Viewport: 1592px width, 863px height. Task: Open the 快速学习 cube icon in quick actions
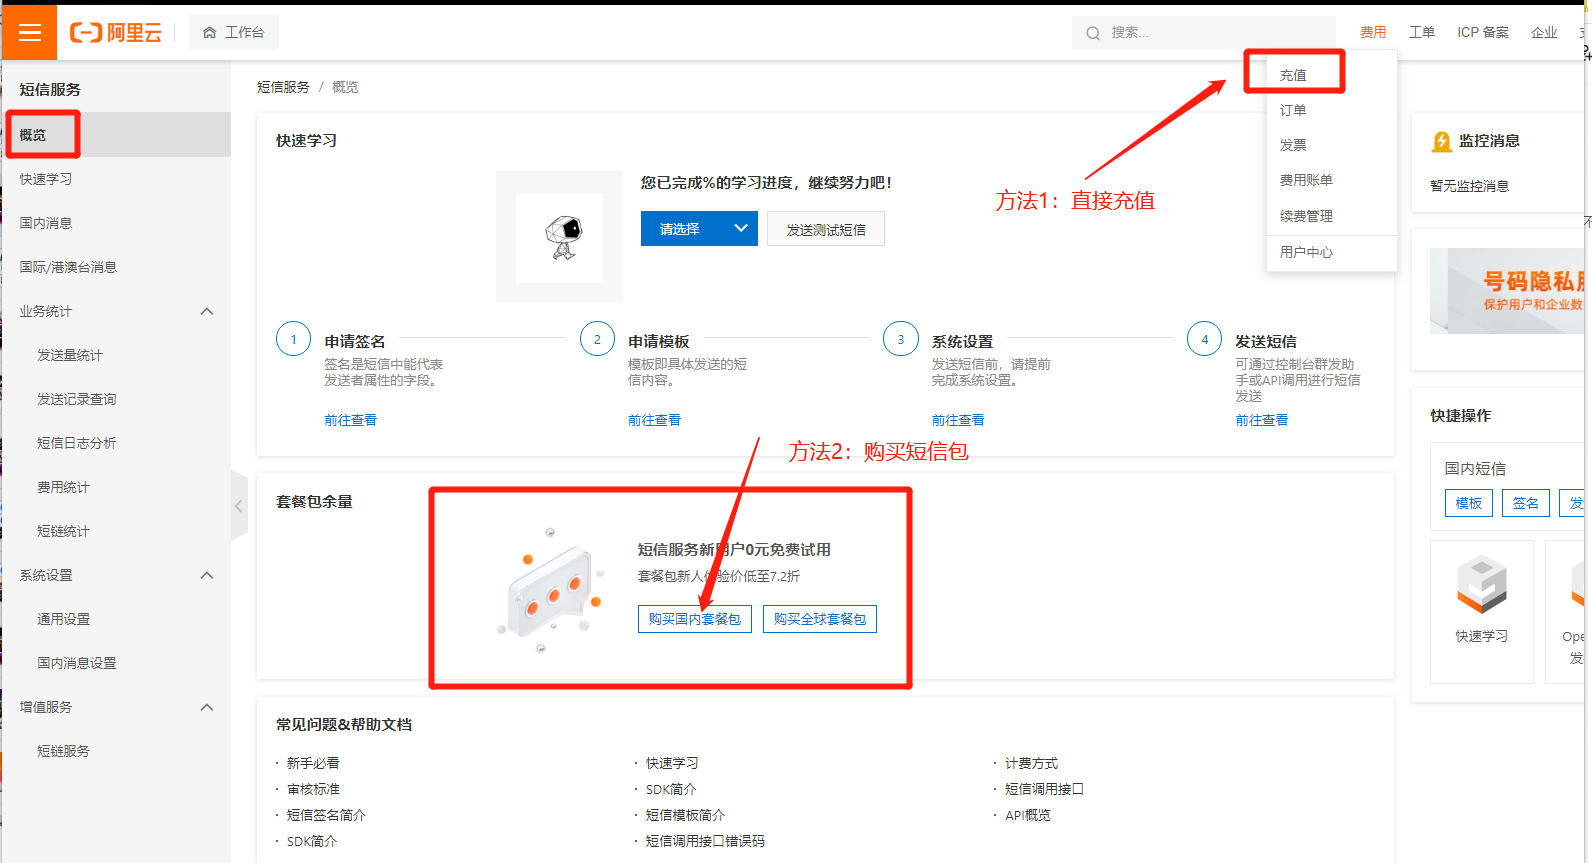[1481, 584]
